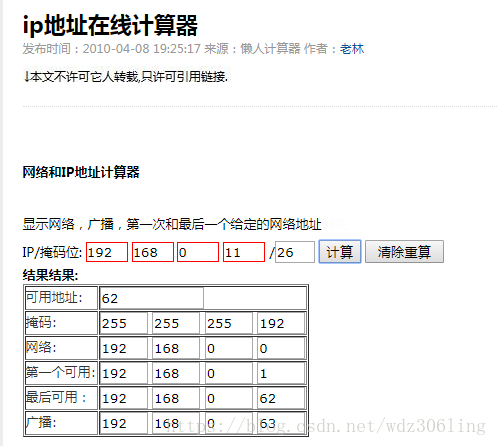Viewport: 497px width, 446px height.
Task: Click the 掩码 third octet 255
Action: (229, 323)
